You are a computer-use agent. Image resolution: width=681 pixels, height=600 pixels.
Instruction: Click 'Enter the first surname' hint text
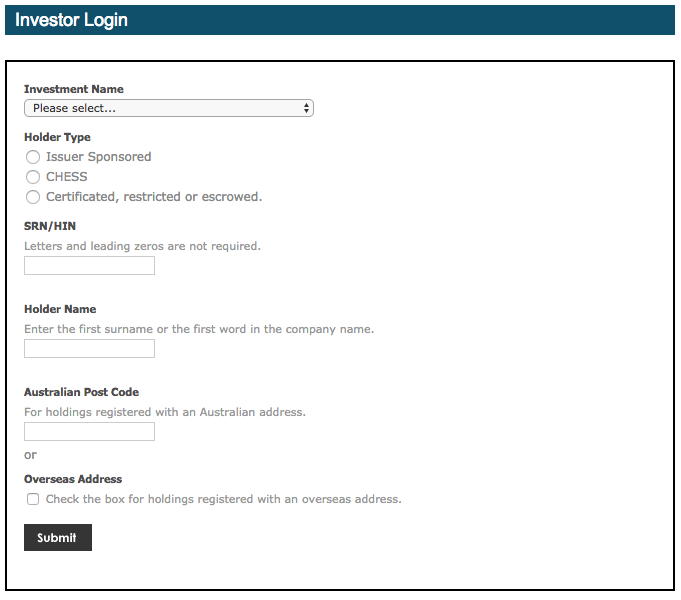click(x=199, y=329)
